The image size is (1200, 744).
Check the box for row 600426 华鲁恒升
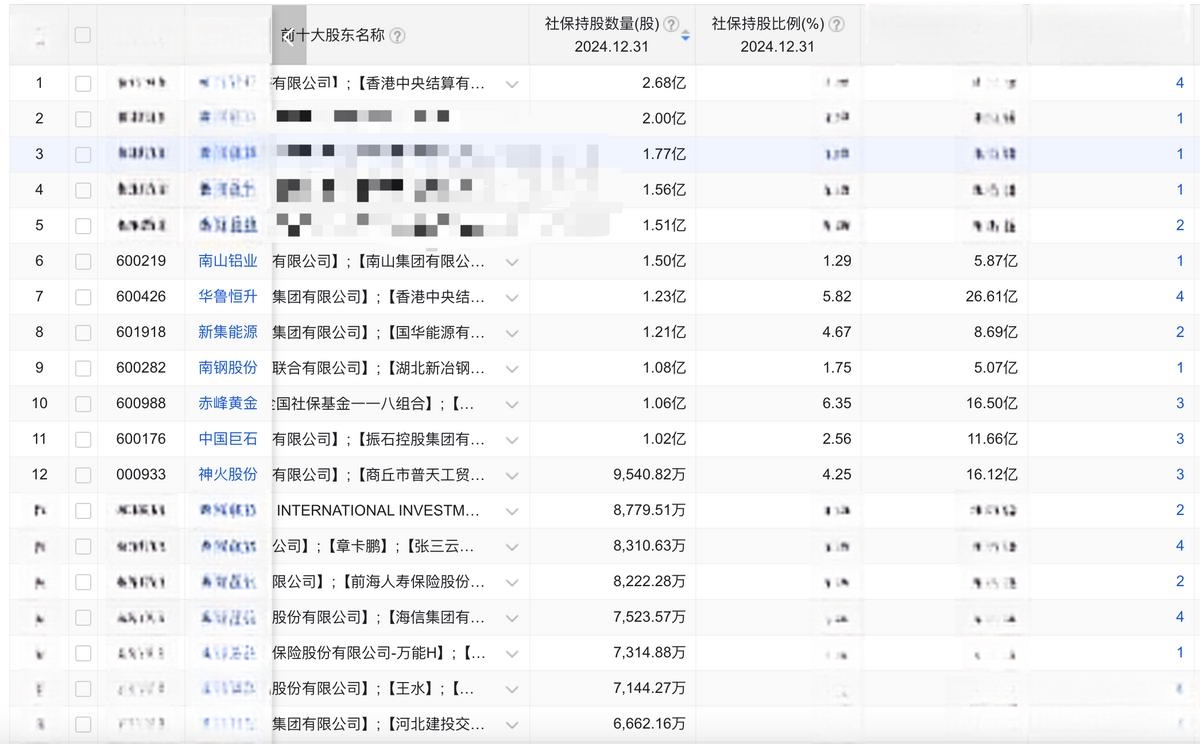[x=83, y=297]
